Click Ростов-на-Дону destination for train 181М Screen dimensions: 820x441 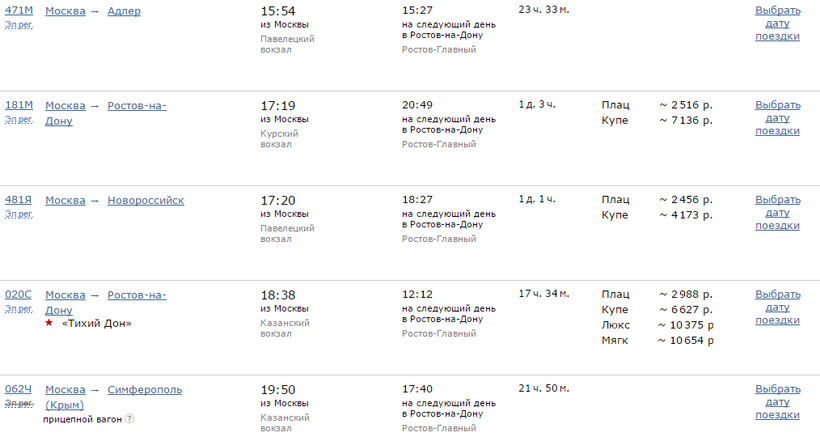coord(136,106)
